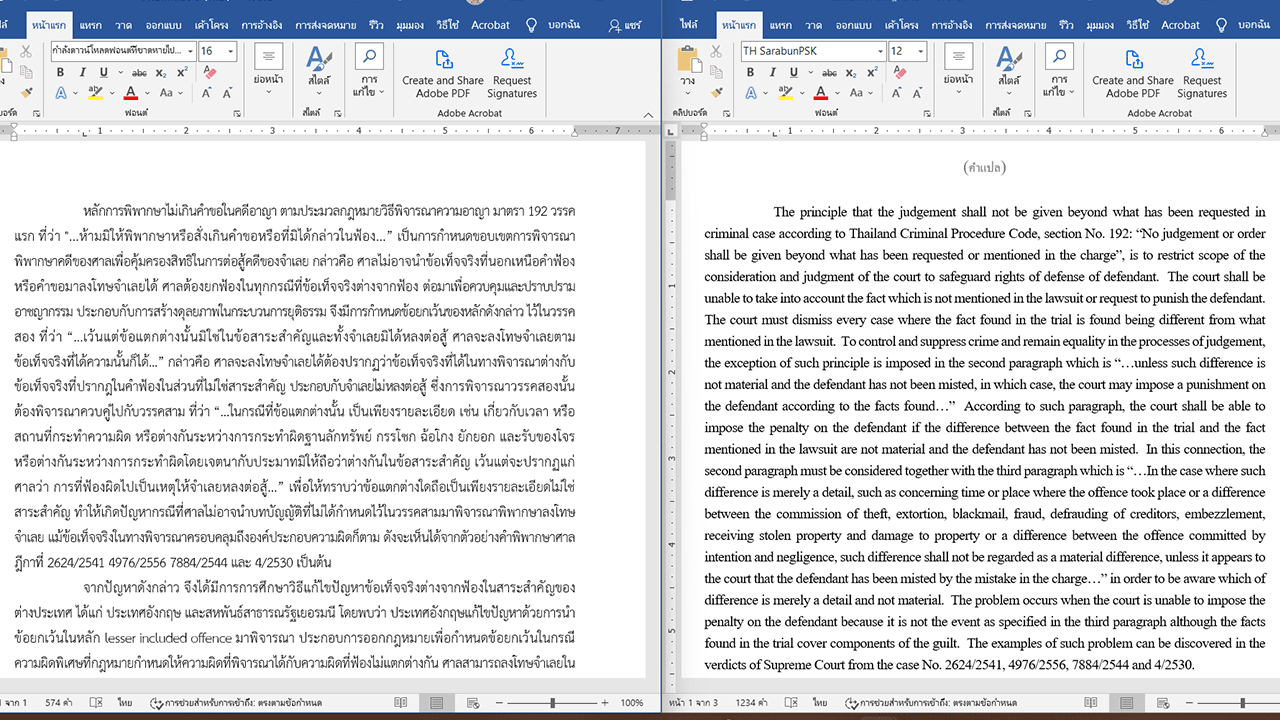Click Tell Me lightbulb in left window
Image resolution: width=1280 pixels, height=720 pixels.
tap(532, 24)
